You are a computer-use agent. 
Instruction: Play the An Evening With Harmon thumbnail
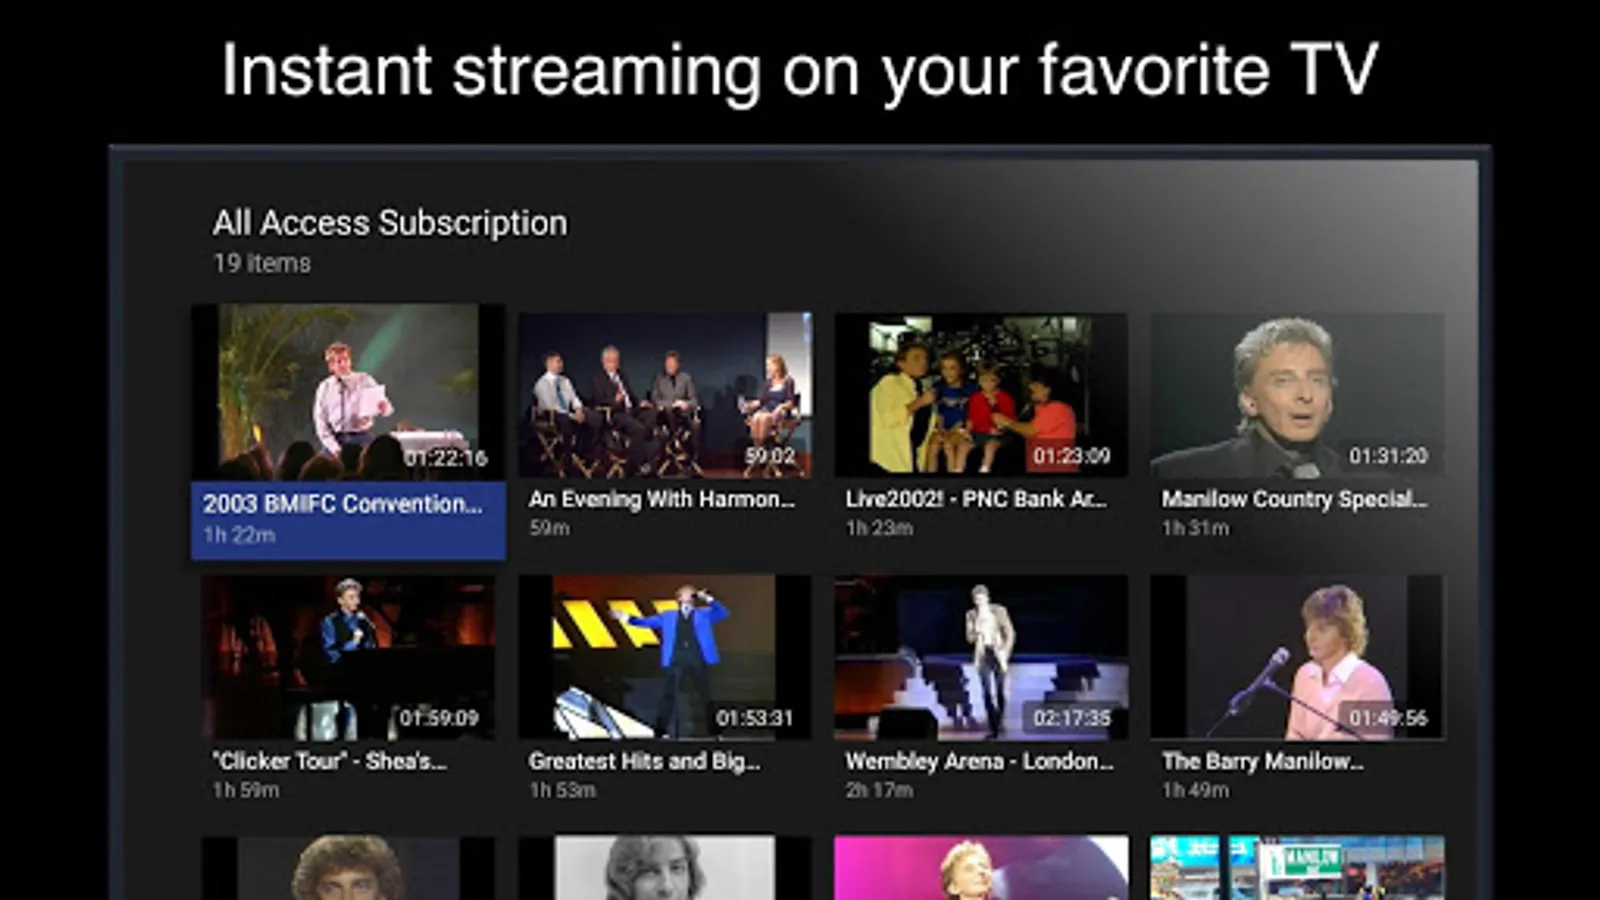665,395
